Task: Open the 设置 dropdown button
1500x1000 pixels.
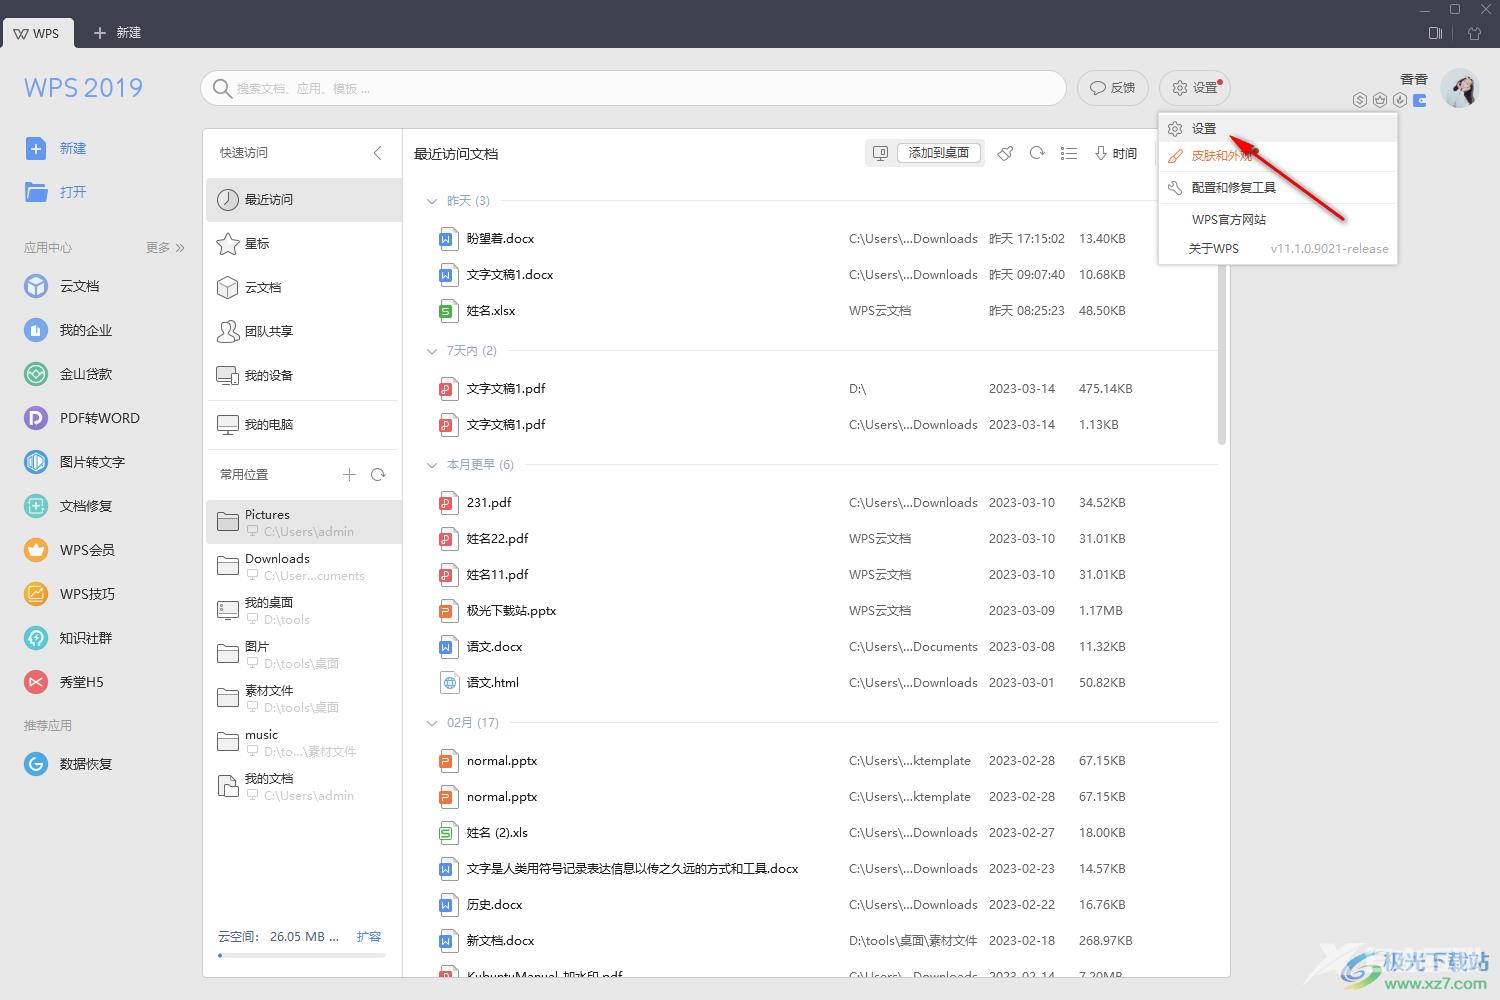Action: pyautogui.click(x=1195, y=88)
